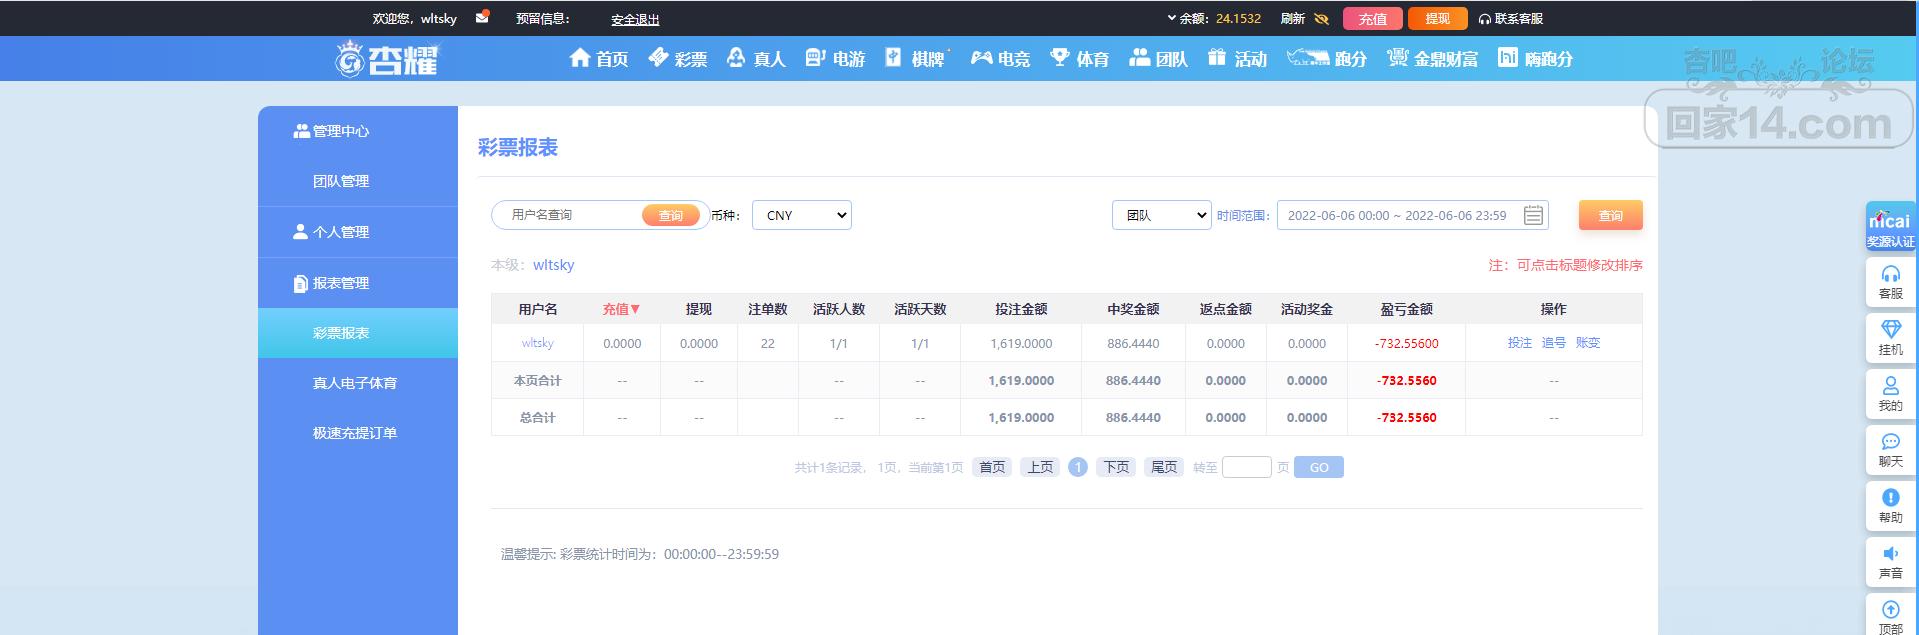Image resolution: width=1919 pixels, height=635 pixels.
Task: Open the 个人管理 sidebar section
Action: (331, 231)
